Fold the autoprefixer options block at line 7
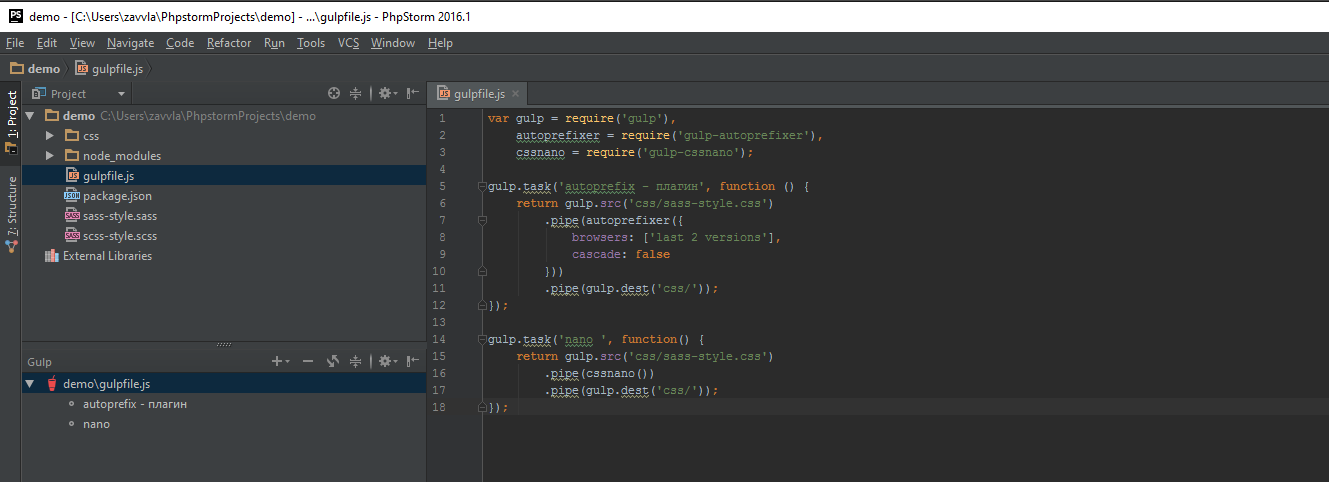 click(481, 220)
